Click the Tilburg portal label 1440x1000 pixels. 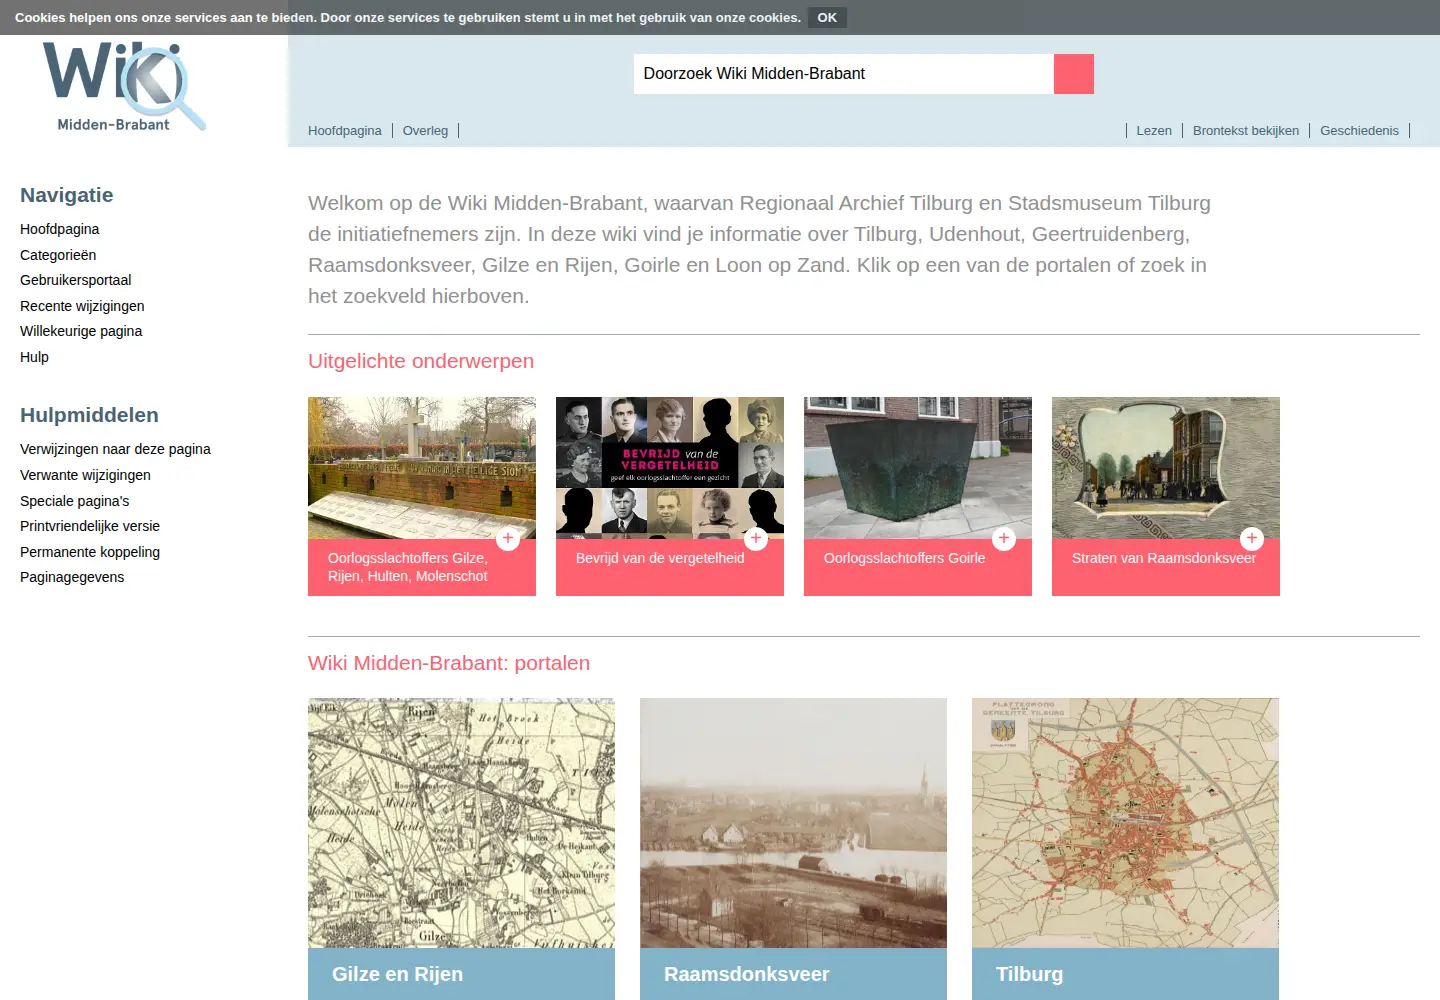[x=1029, y=974]
